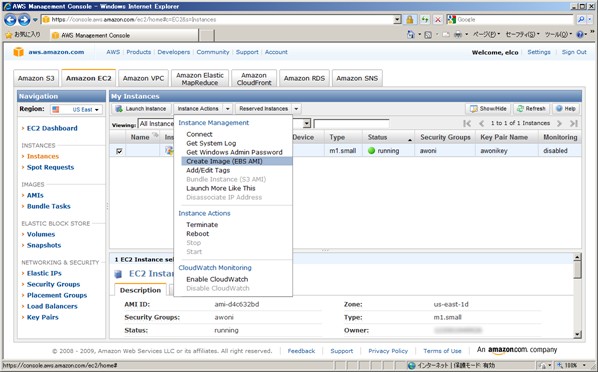
Task: Go back with the browser Back arrow
Action: [x=10, y=19]
